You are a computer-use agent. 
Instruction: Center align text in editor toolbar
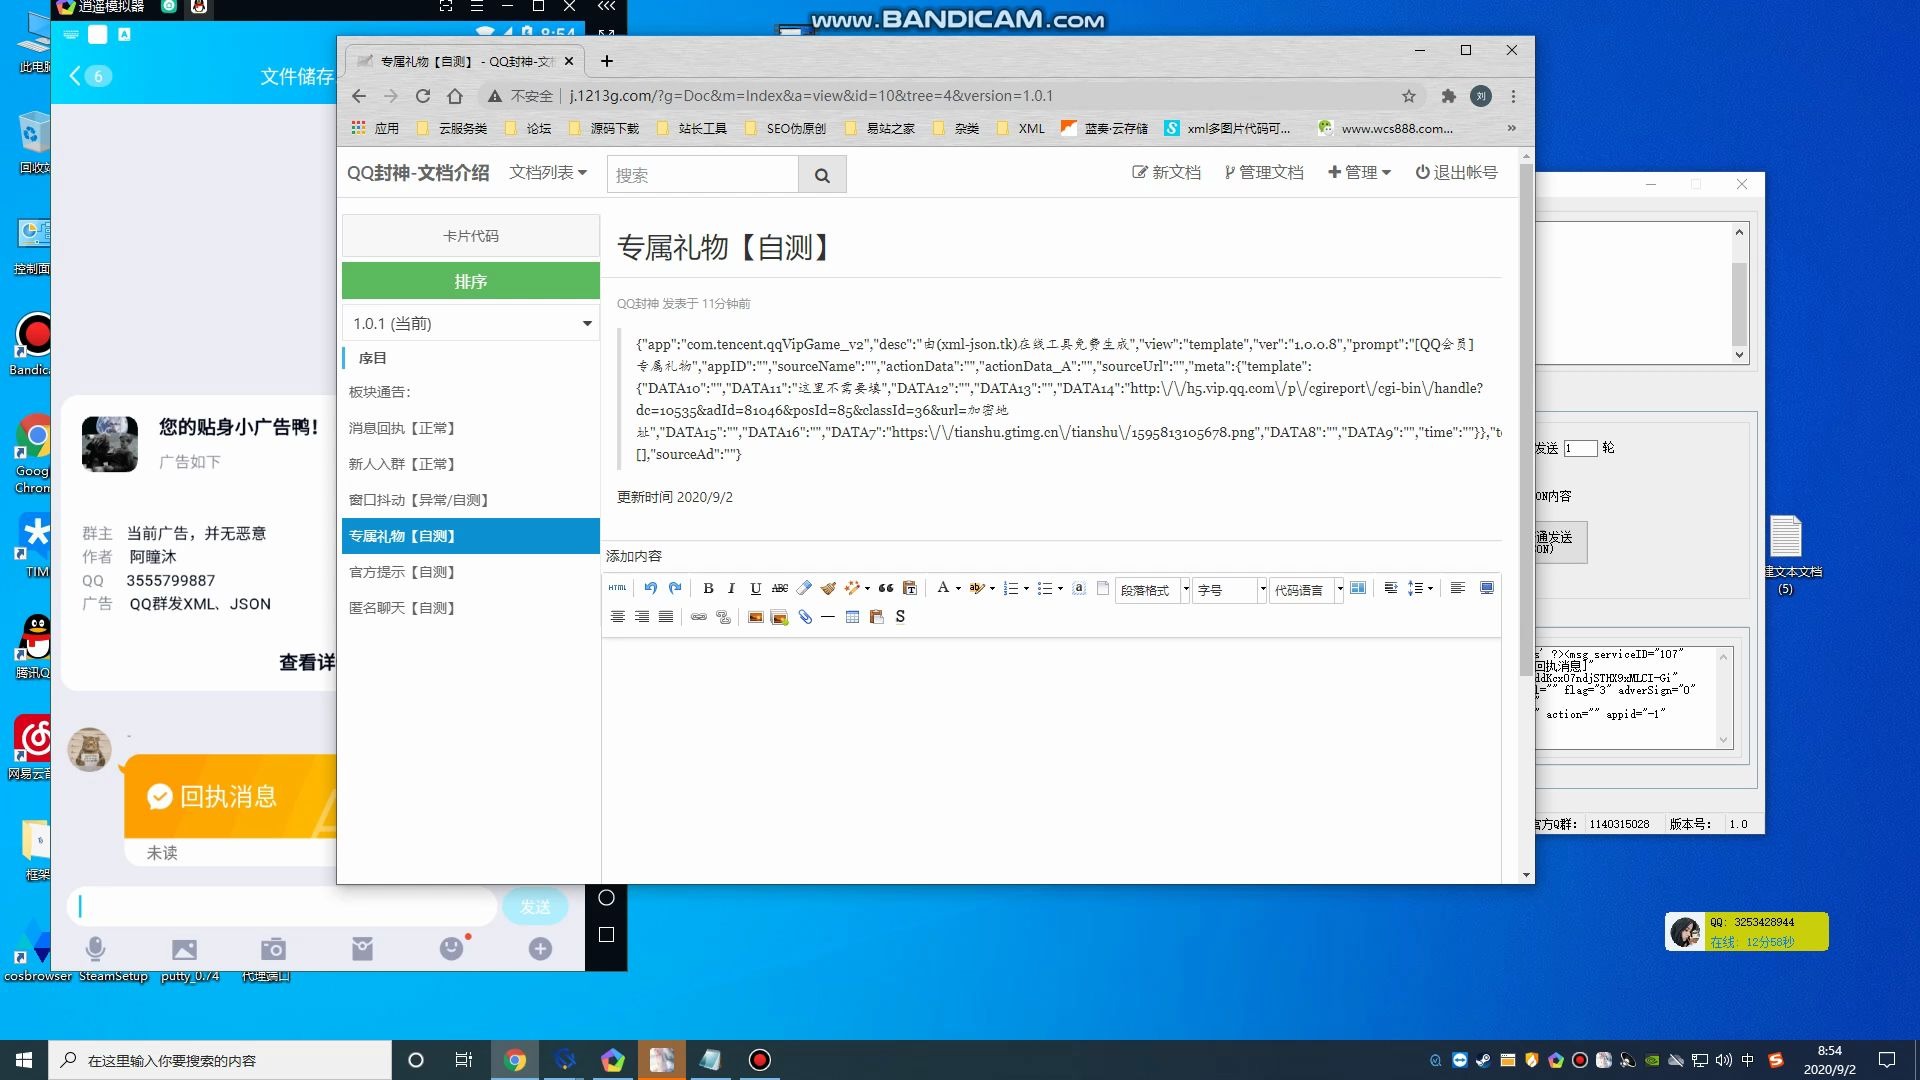coord(618,617)
